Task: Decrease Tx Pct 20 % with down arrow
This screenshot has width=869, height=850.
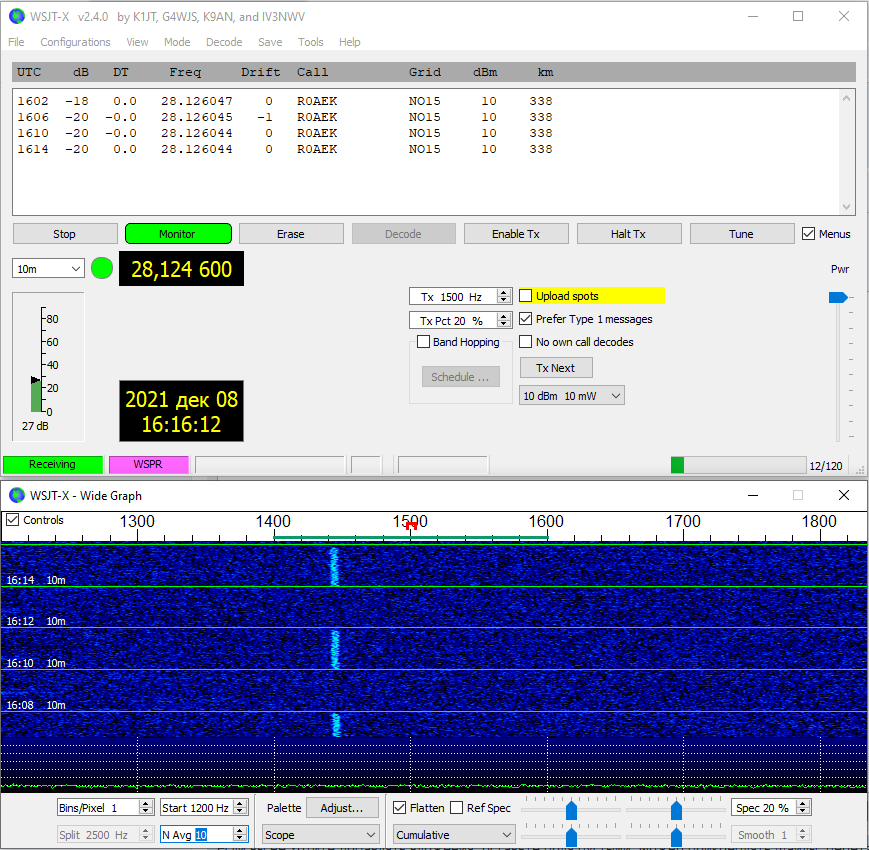Action: (x=503, y=324)
